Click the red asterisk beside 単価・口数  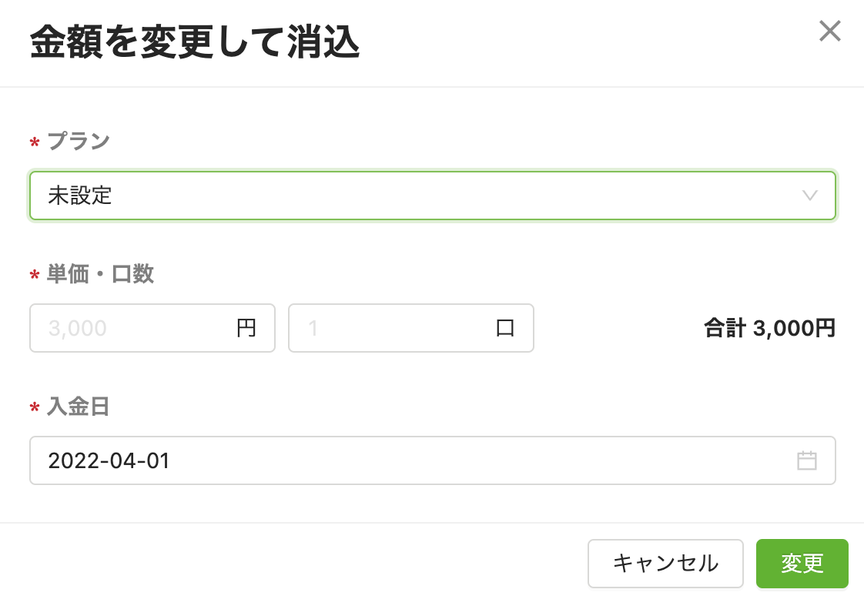pyautogui.click(x=35, y=276)
